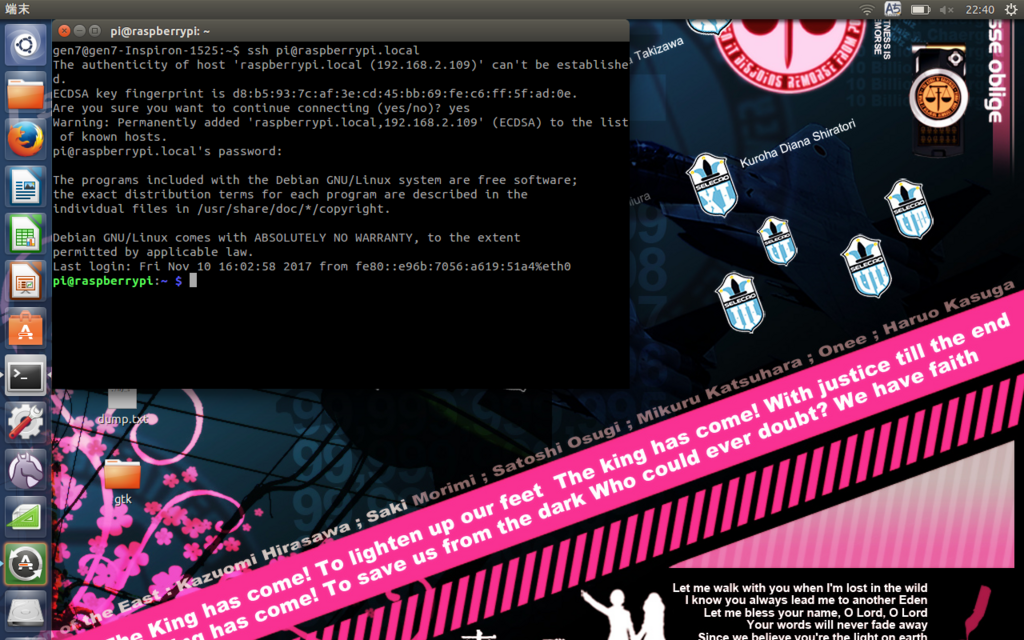This screenshot has height=640, width=1024.
Task: Open Software Updater from the launcher
Action: pos(25,563)
